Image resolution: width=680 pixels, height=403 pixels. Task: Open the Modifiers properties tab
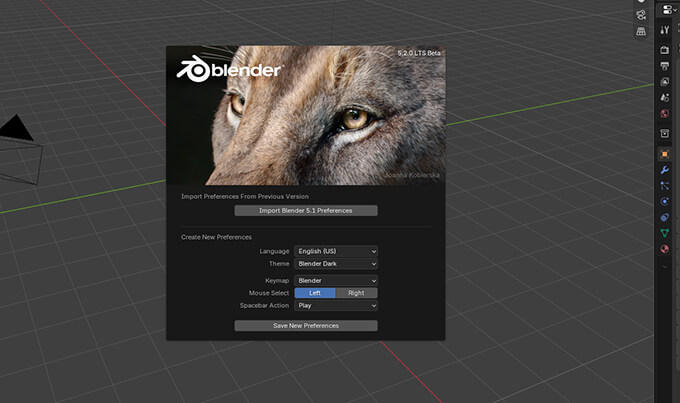point(664,170)
